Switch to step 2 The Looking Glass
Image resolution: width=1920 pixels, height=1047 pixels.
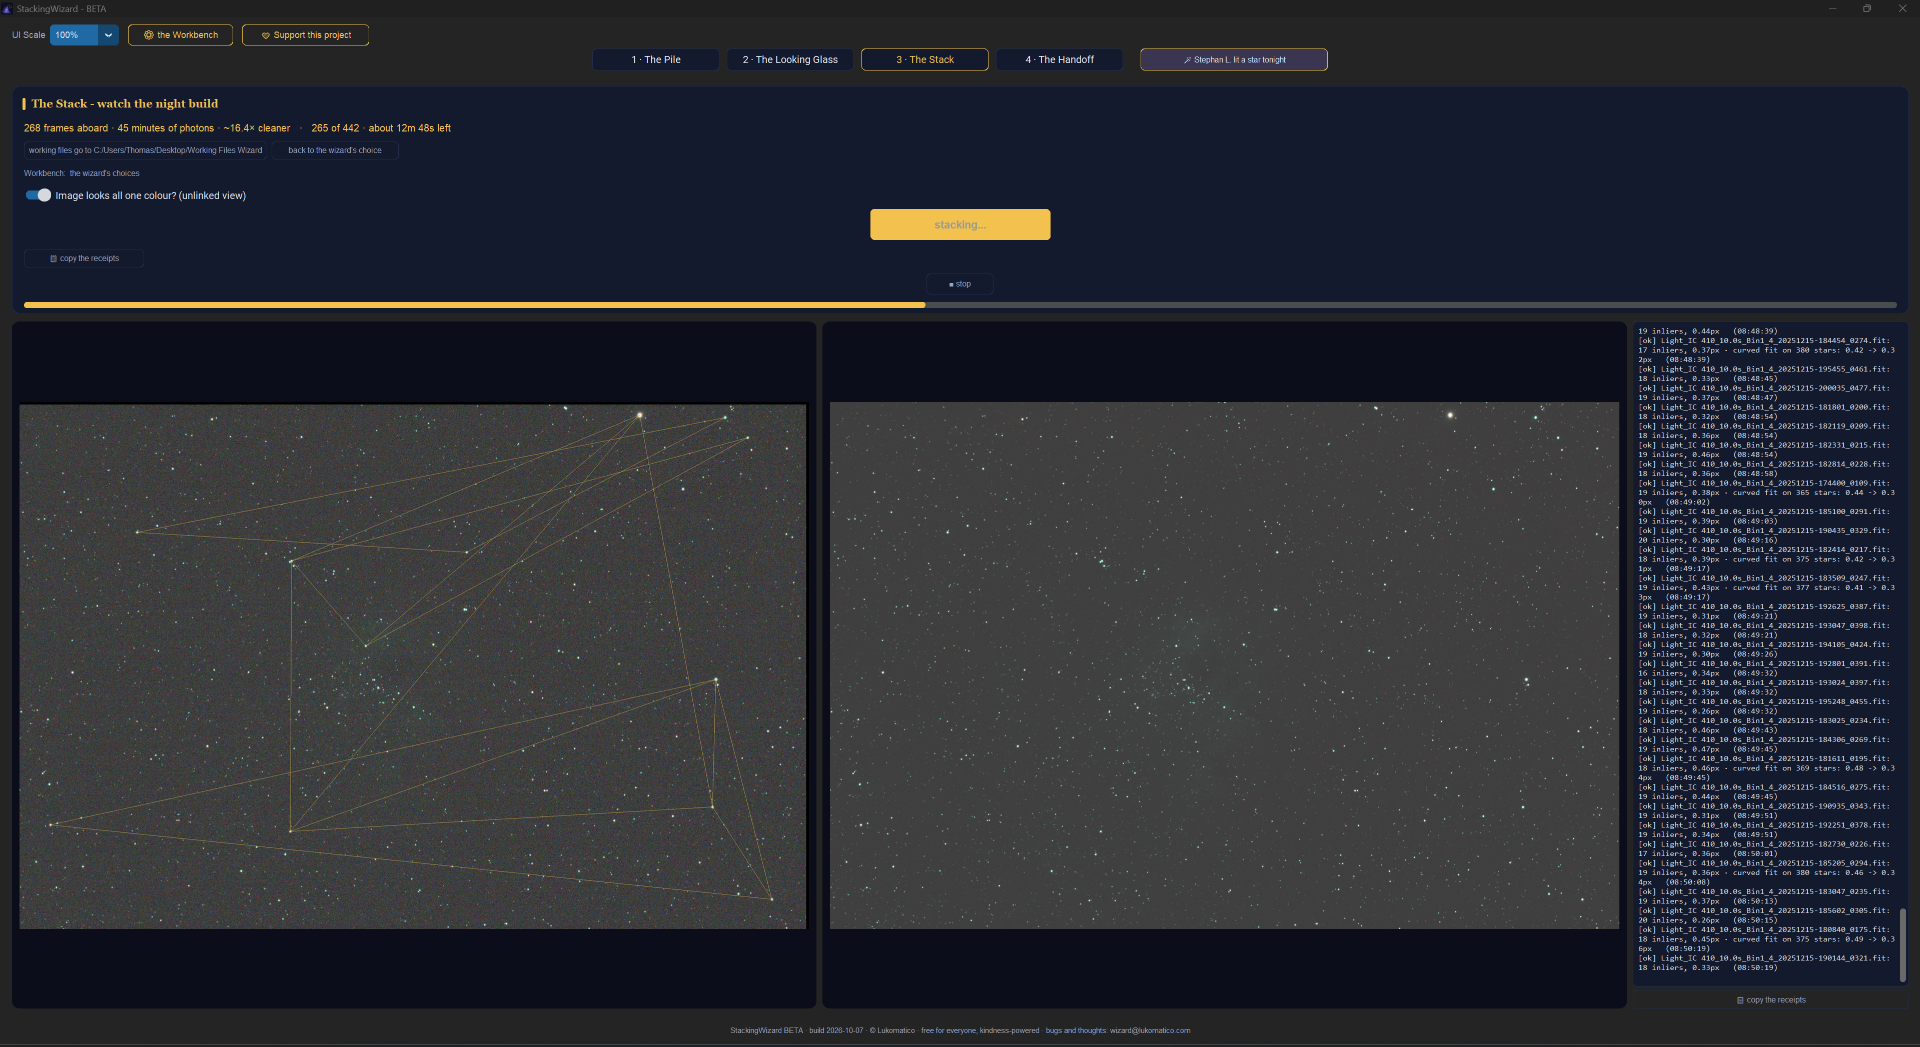point(790,60)
